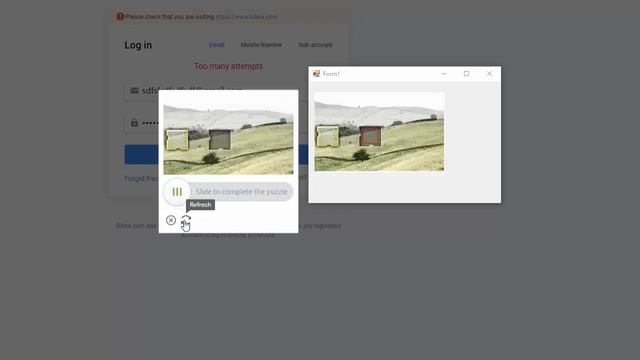Click the green slider handle
640x360 pixels.
pyautogui.click(x=177, y=191)
